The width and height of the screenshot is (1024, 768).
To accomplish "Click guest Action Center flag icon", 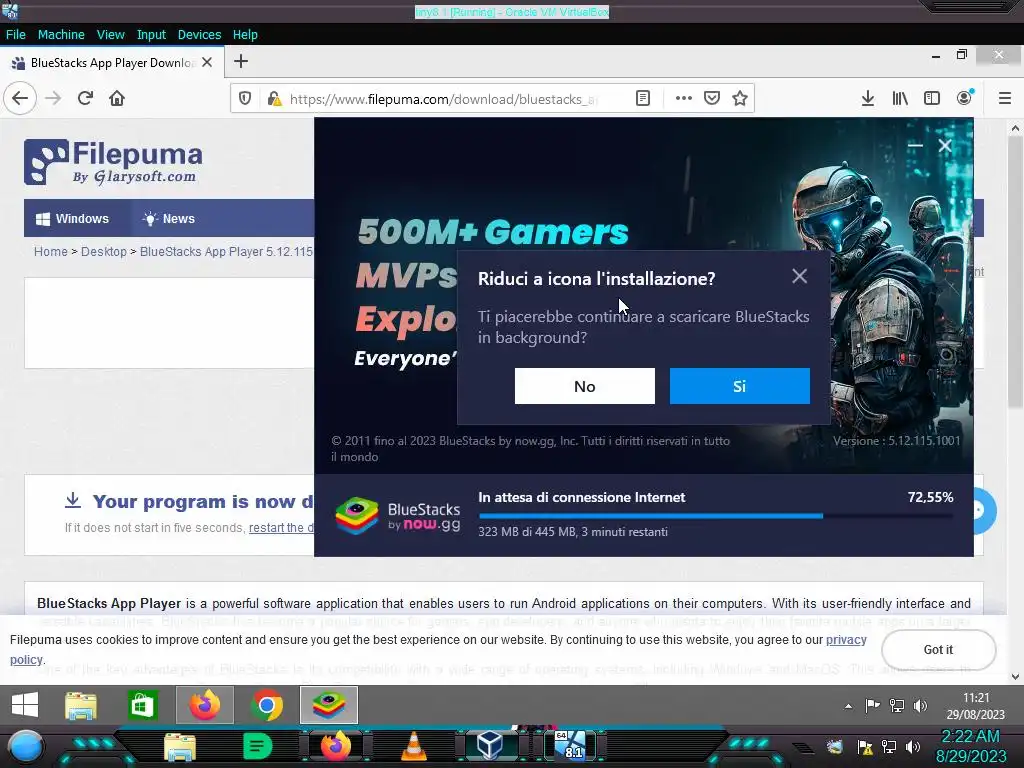I will point(872,706).
